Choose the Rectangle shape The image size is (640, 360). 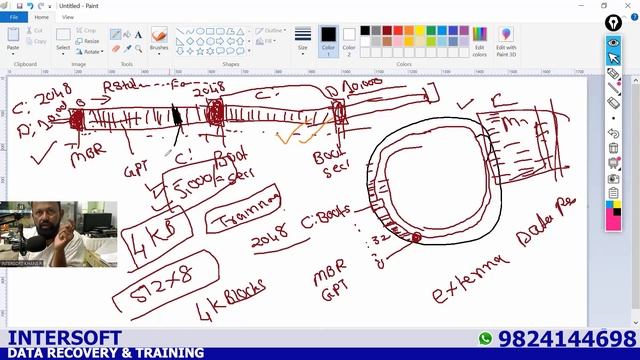210,31
